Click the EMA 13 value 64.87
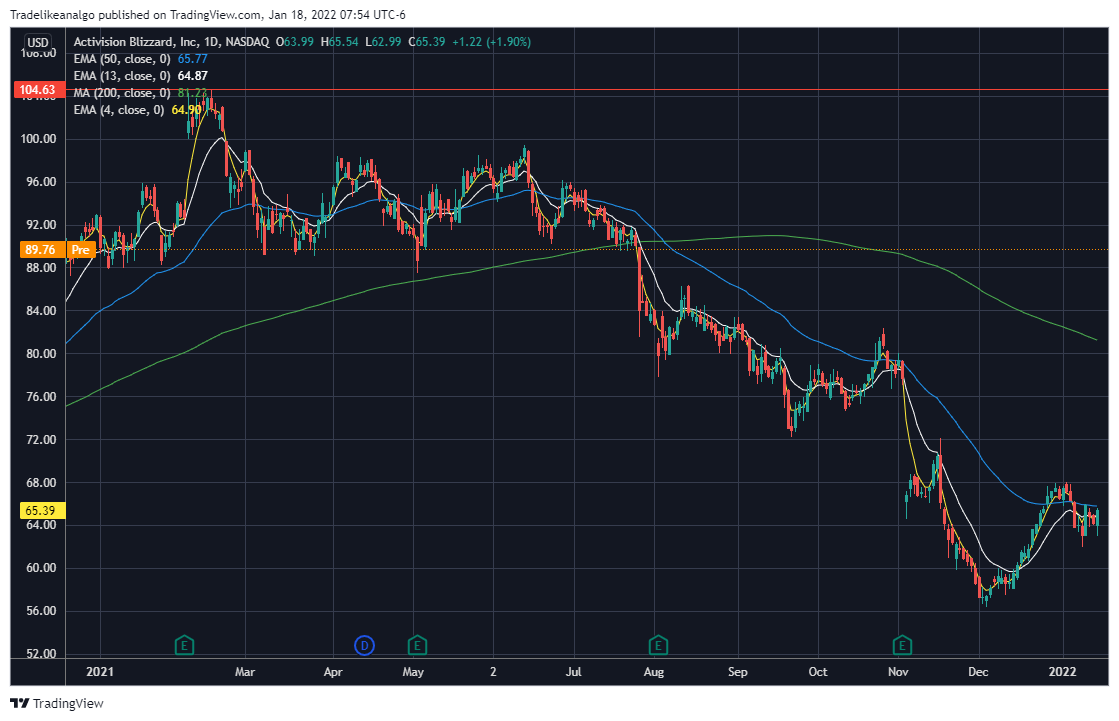The image size is (1119, 721). coord(193,76)
